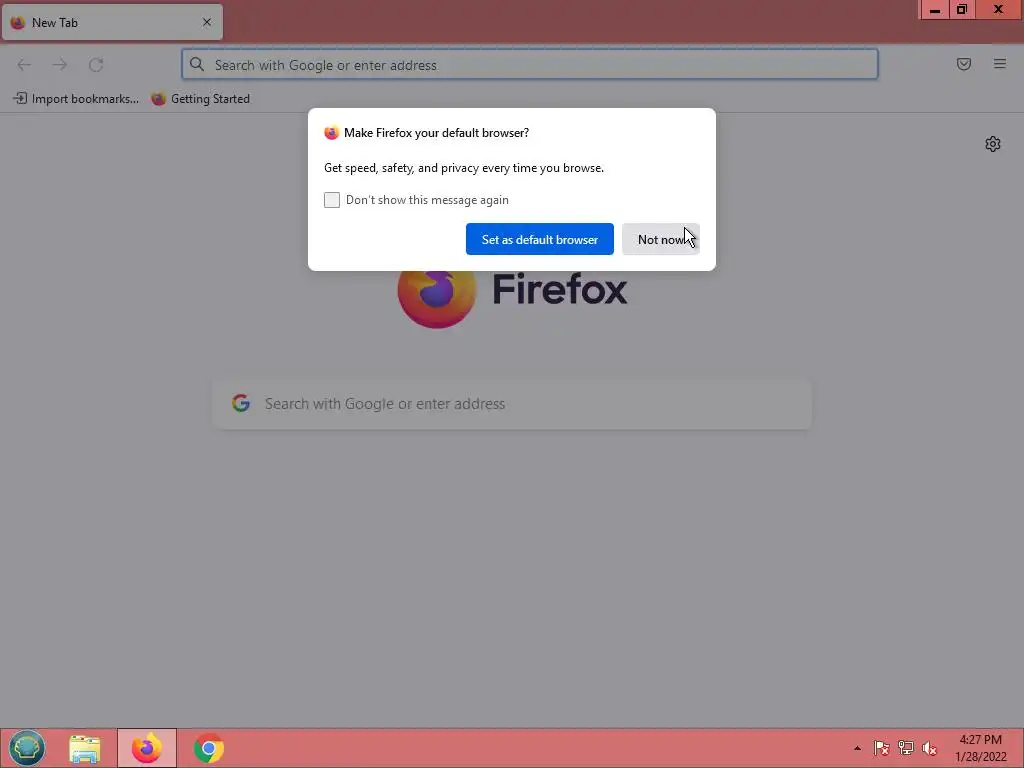
Task: Show hidden system tray icons
Action: click(x=857, y=748)
